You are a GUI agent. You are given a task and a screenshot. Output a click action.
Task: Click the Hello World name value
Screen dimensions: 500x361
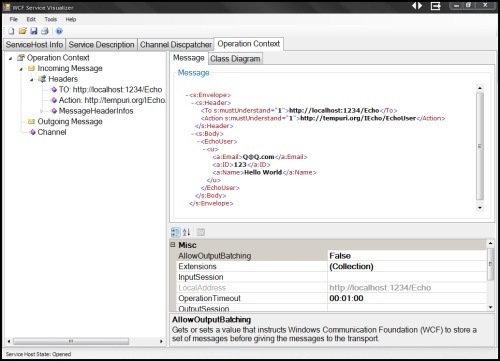tap(263, 172)
